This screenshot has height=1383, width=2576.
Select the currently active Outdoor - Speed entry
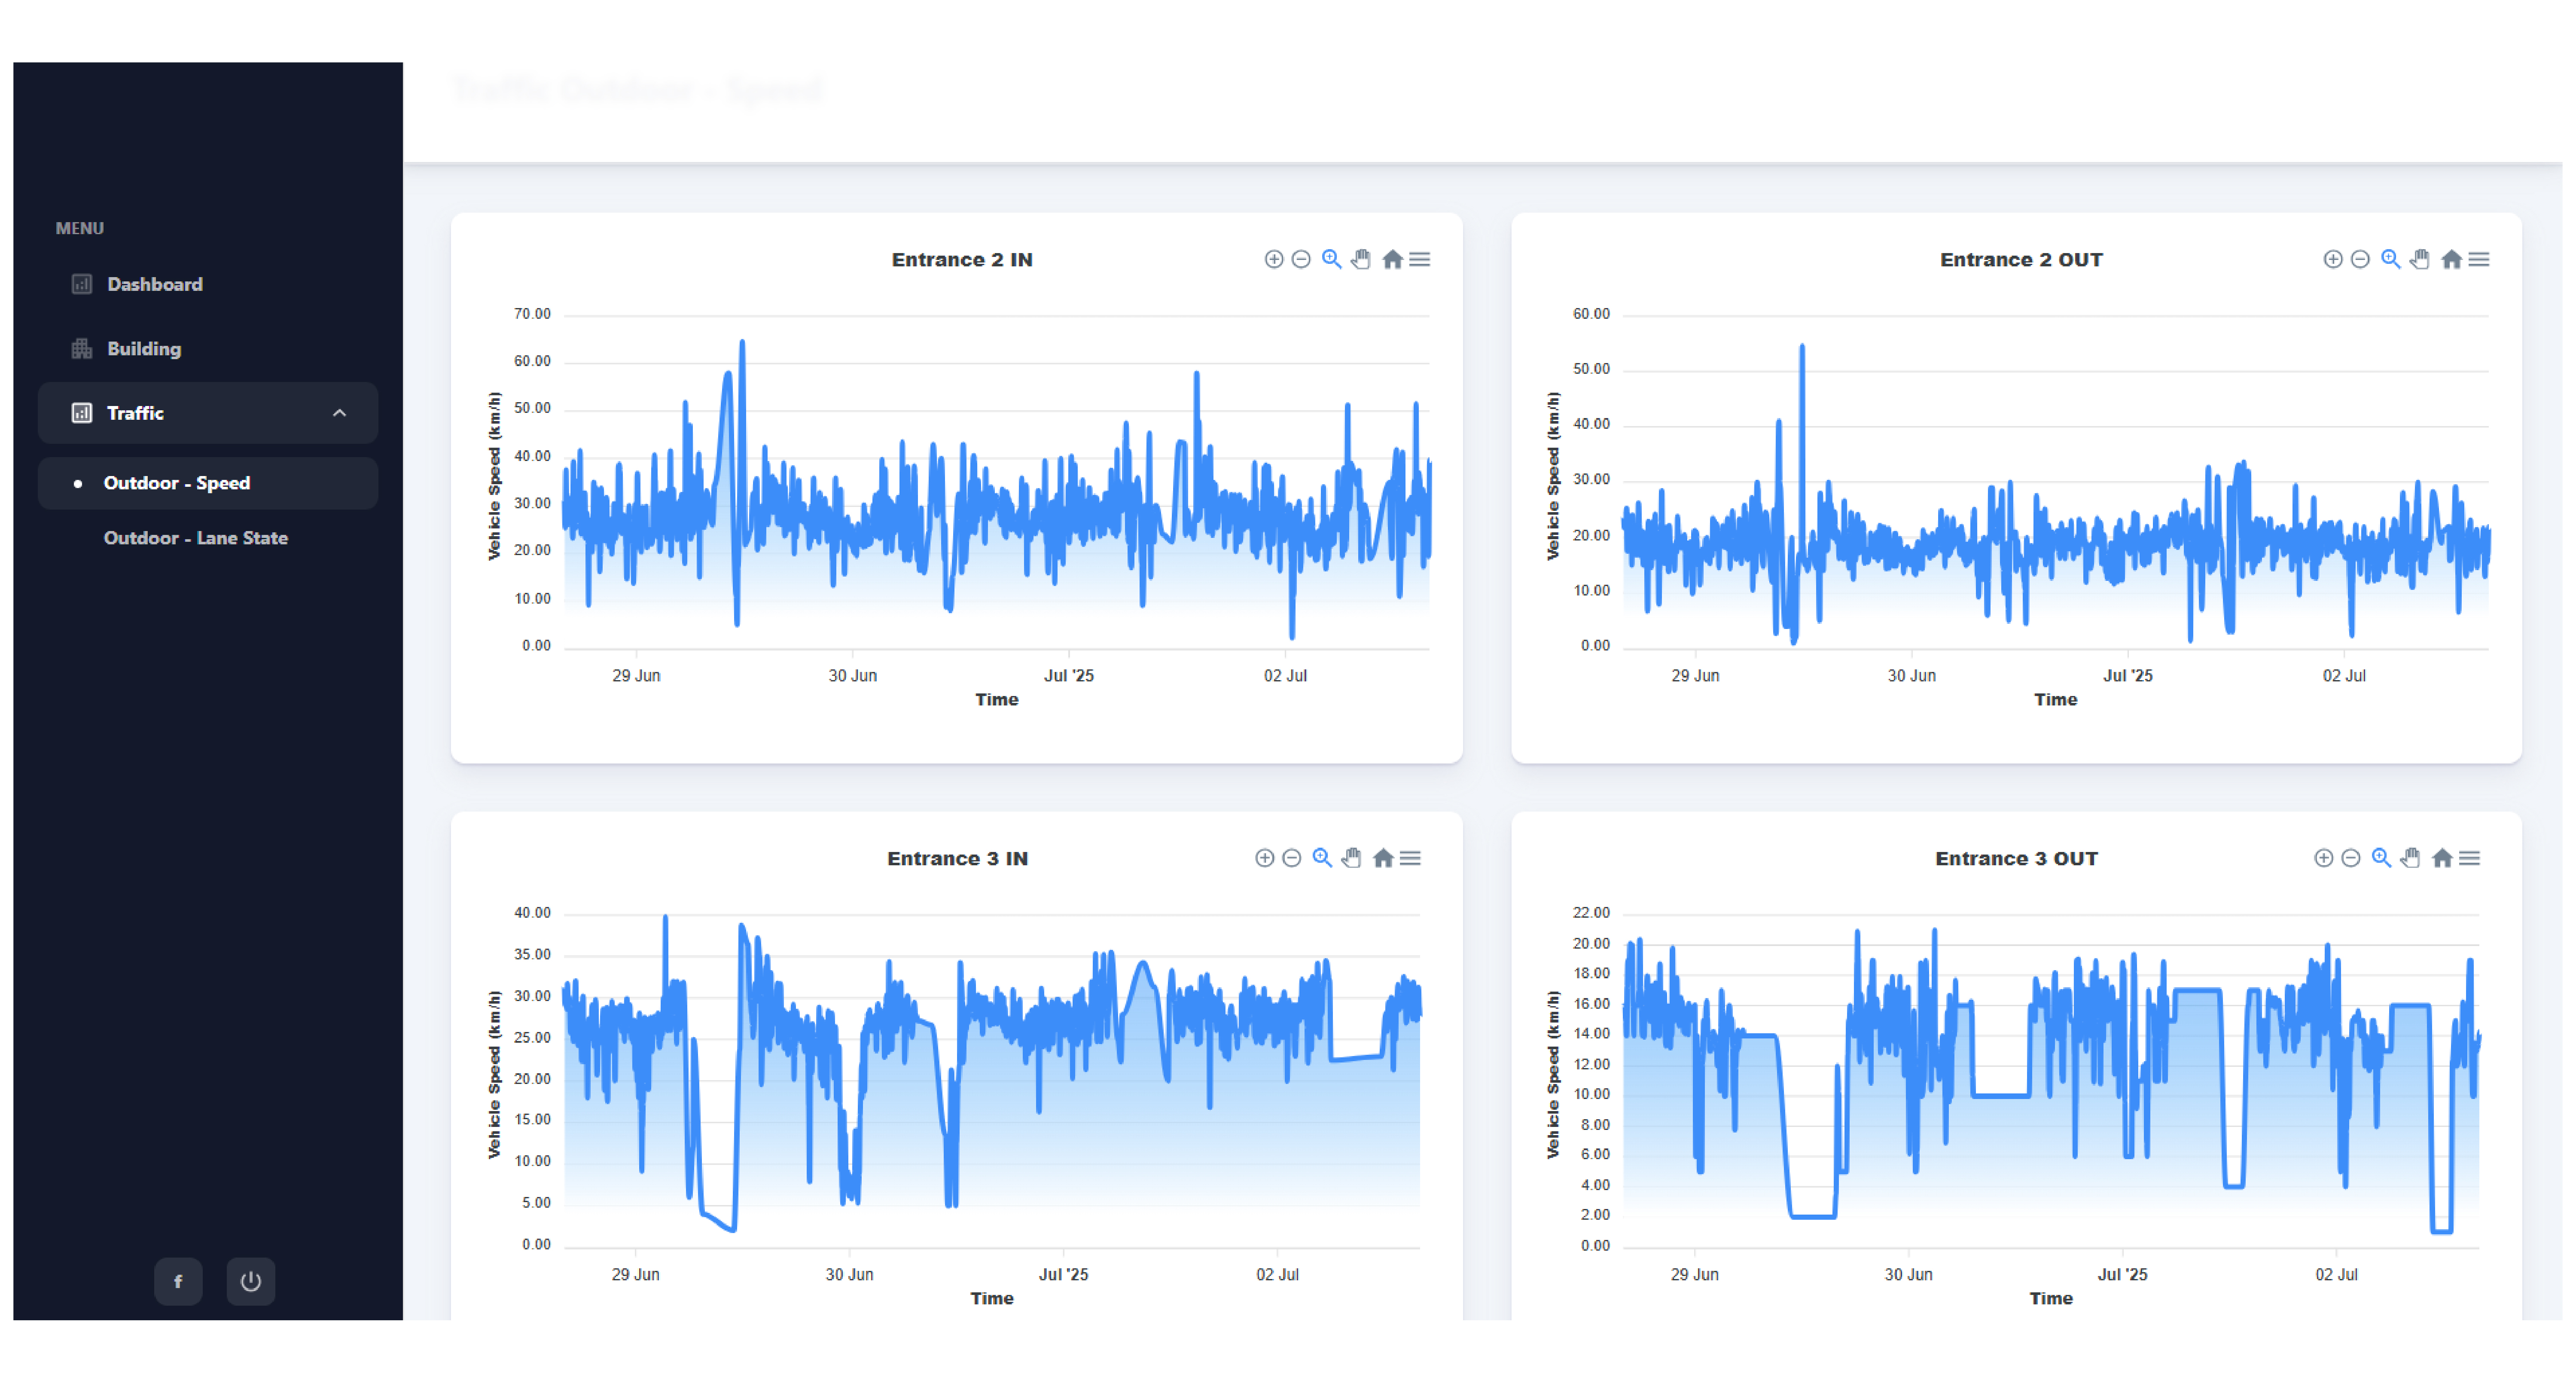pyautogui.click(x=177, y=482)
